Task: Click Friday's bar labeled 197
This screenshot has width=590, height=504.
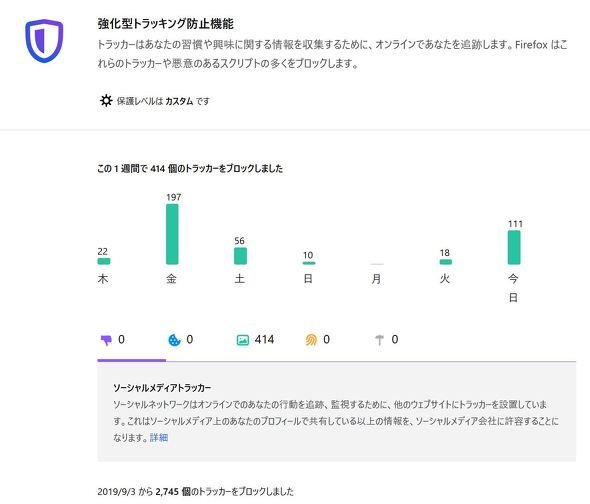Action: coord(172,234)
